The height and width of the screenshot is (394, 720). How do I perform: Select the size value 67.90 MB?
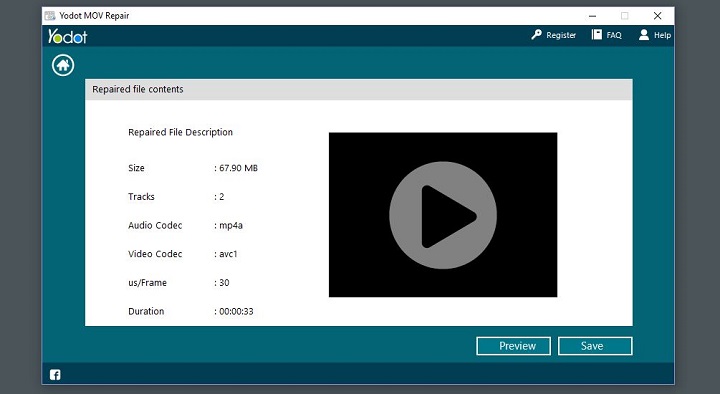(x=238, y=168)
